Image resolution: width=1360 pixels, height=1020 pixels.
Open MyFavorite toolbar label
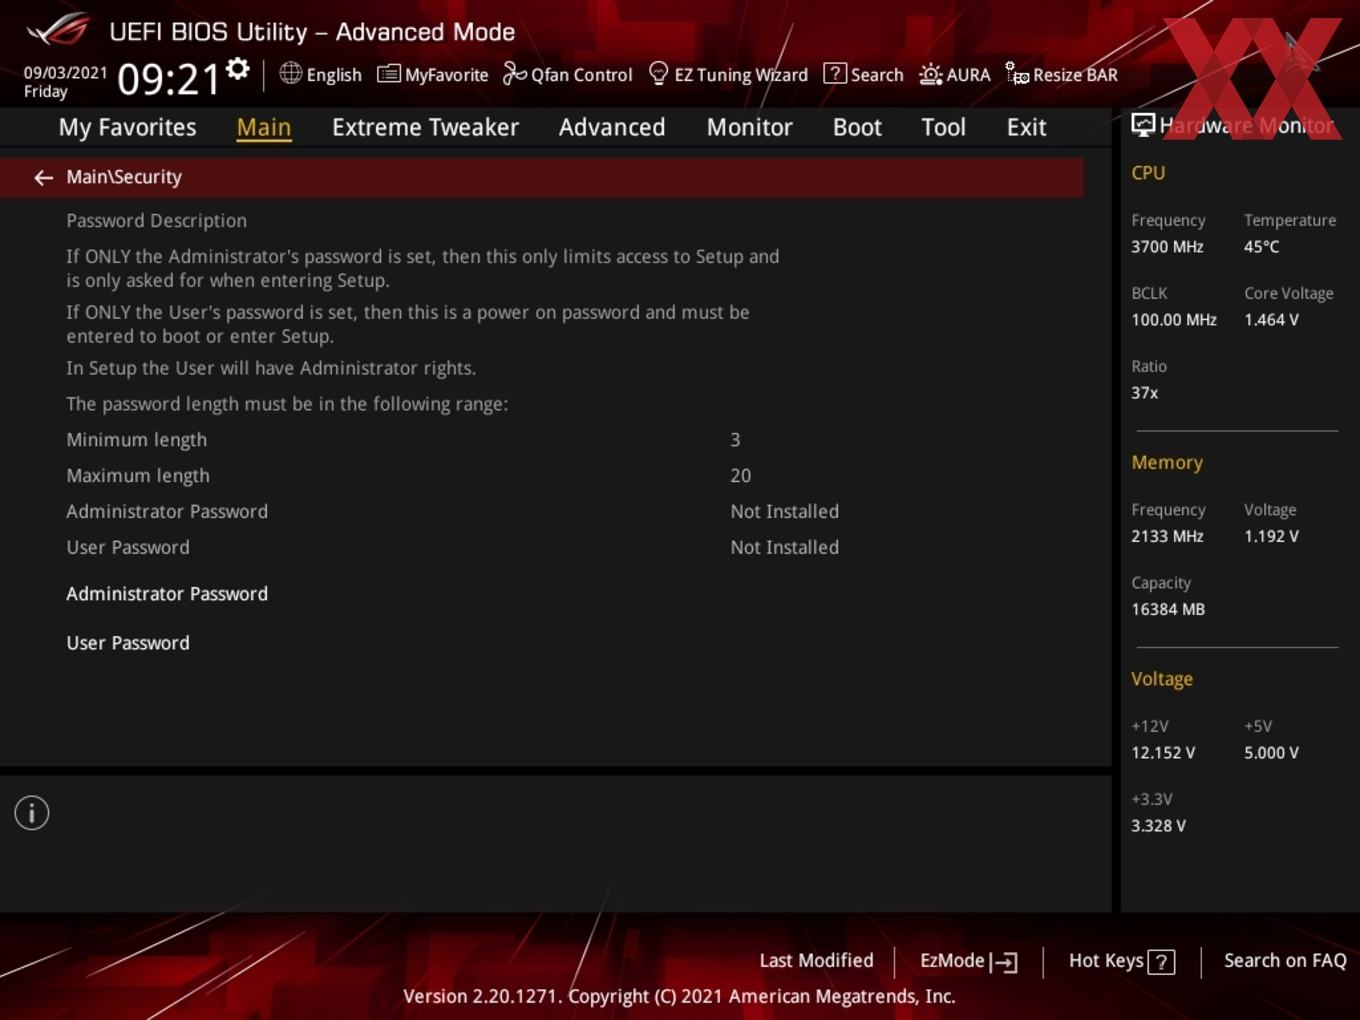point(446,75)
